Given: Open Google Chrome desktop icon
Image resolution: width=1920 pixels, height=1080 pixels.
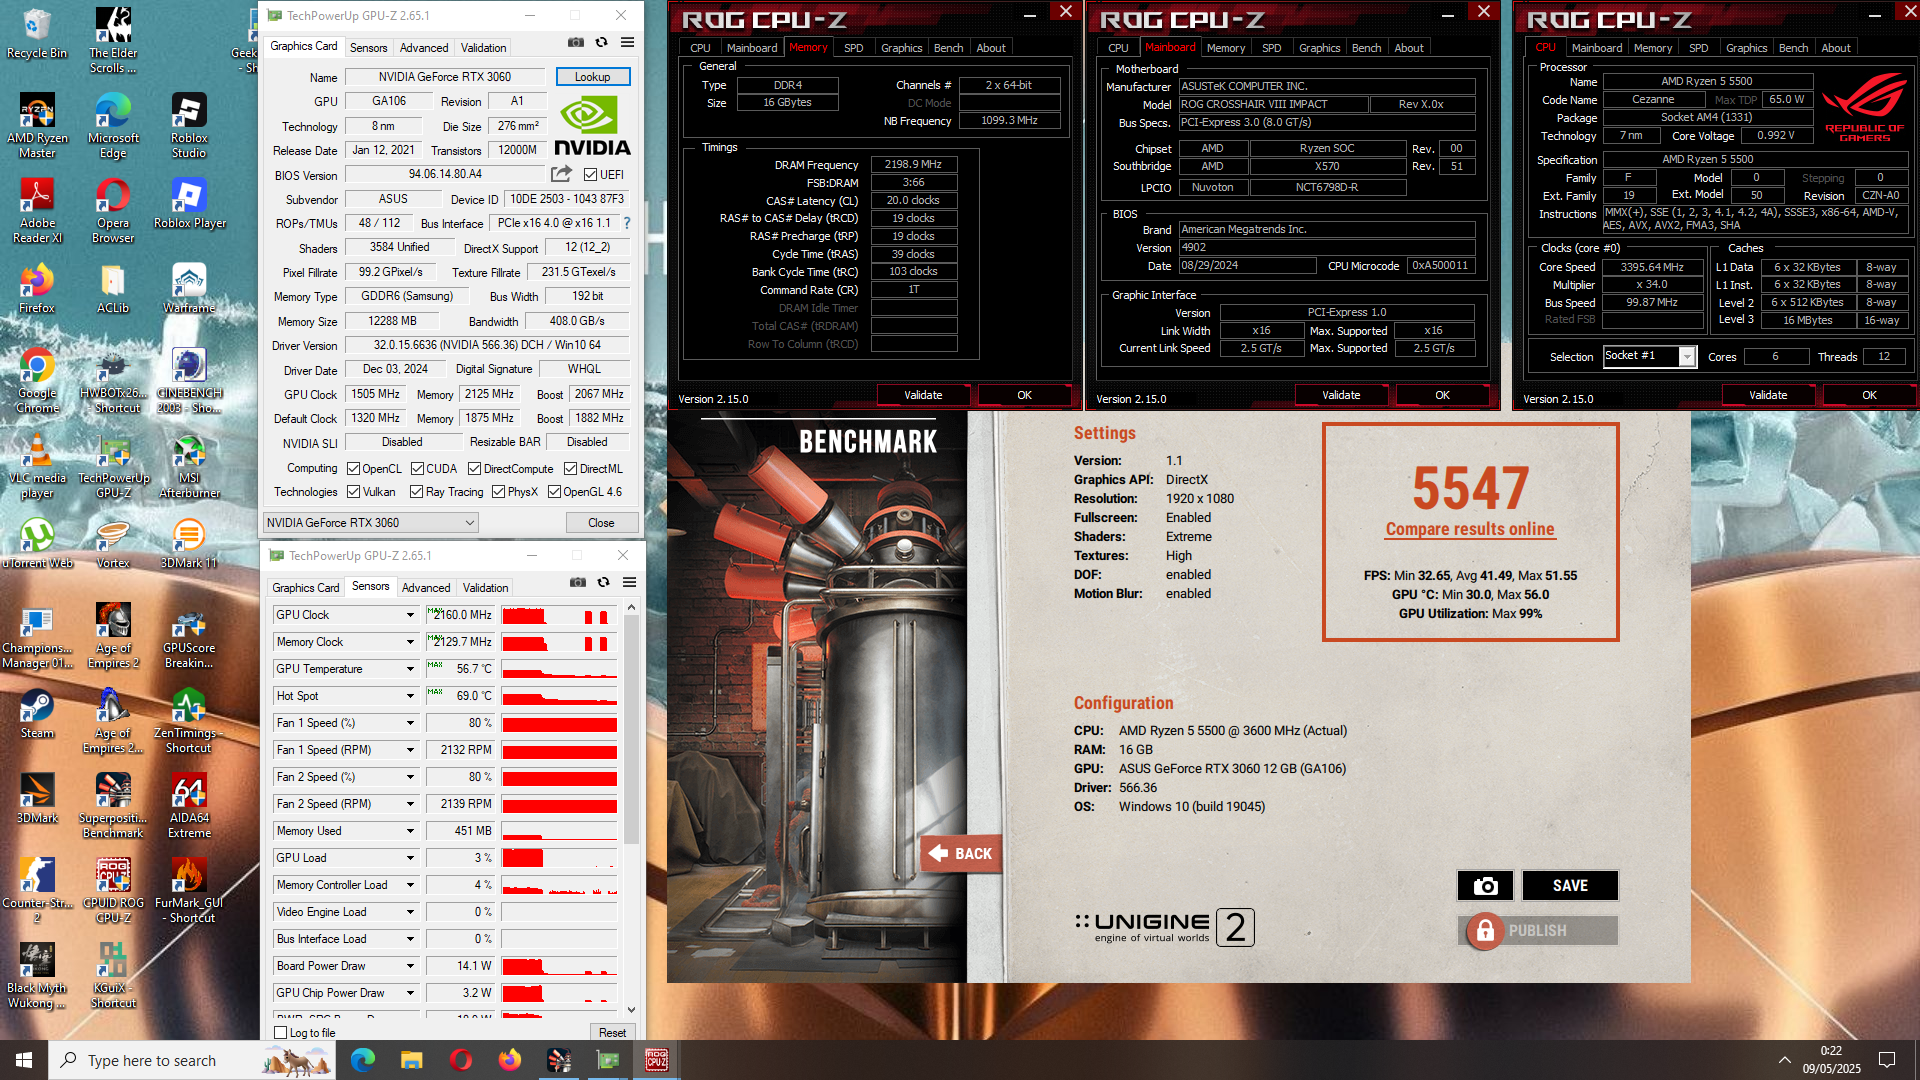Looking at the screenshot, I should (37, 380).
